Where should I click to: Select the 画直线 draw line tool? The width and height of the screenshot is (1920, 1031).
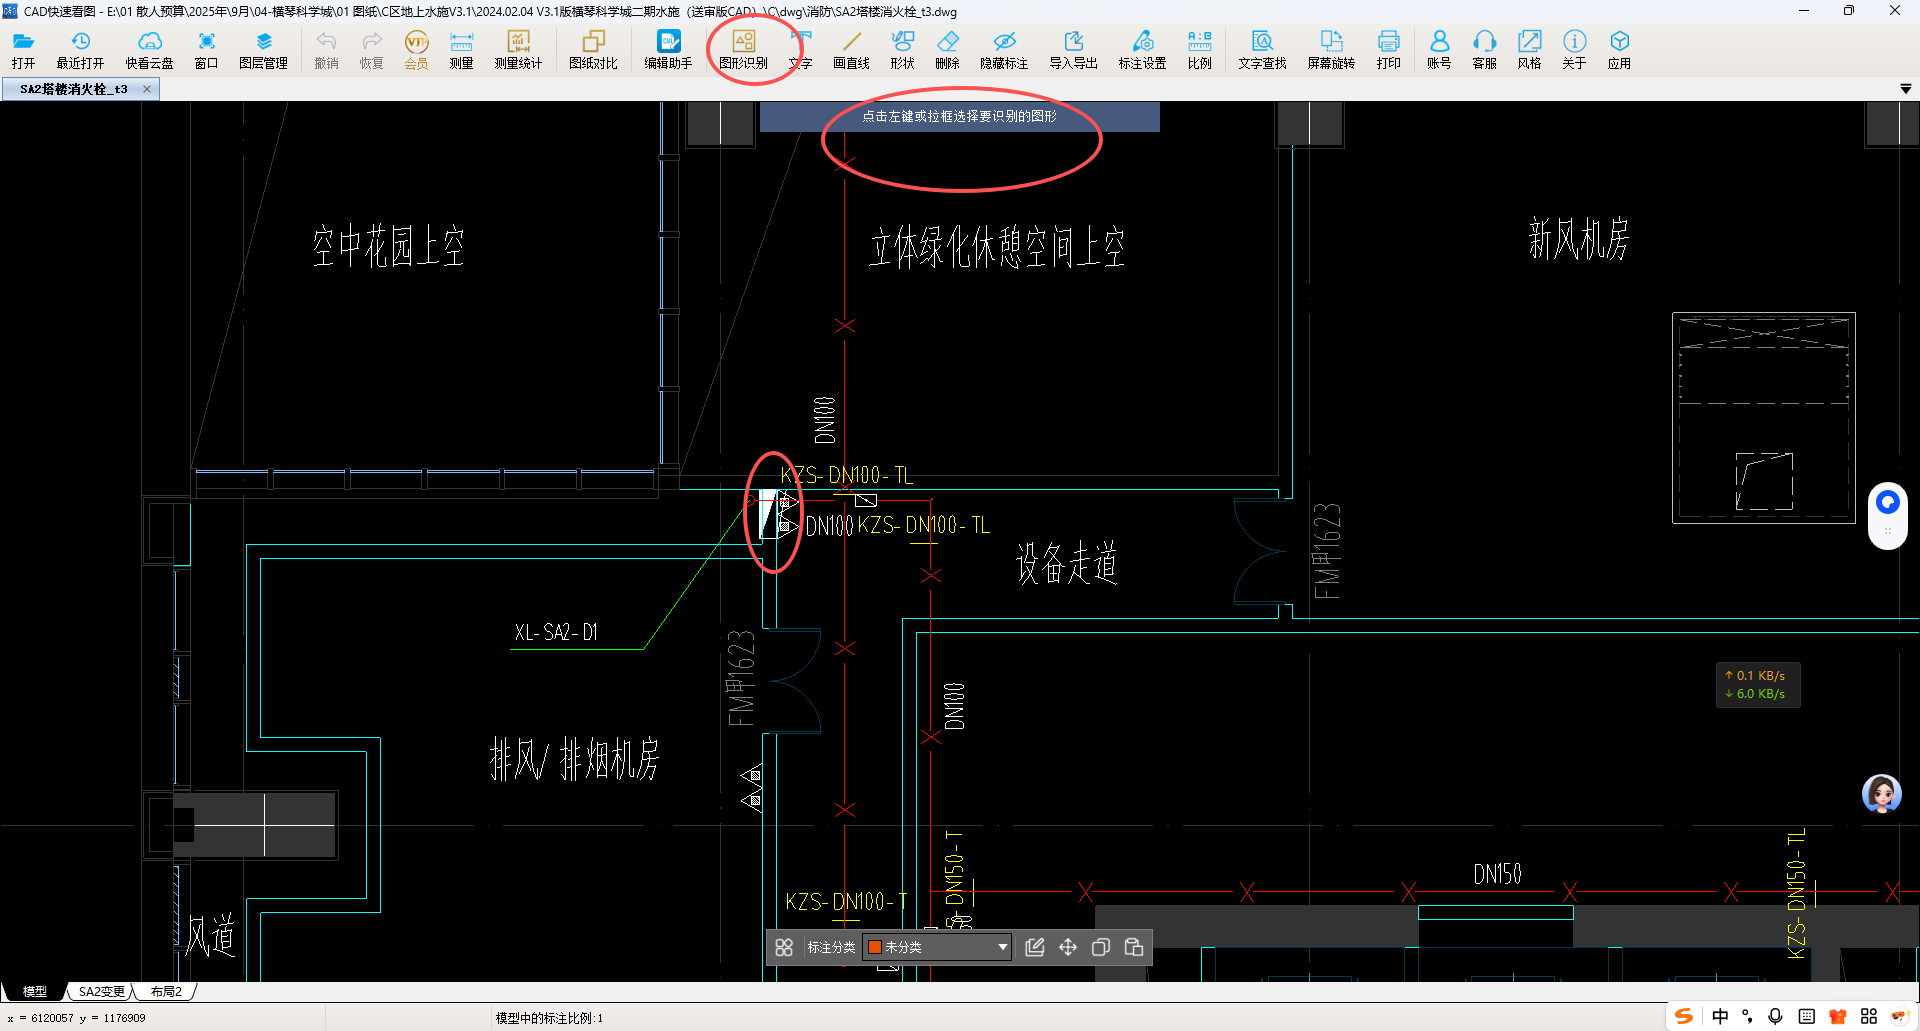pyautogui.click(x=851, y=49)
